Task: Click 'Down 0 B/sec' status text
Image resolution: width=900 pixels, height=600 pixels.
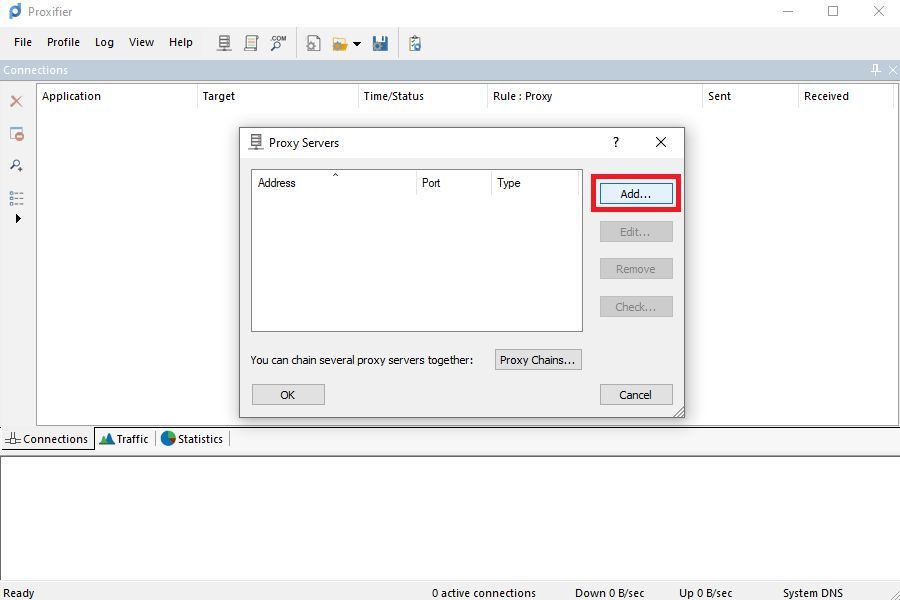Action: 610,593
